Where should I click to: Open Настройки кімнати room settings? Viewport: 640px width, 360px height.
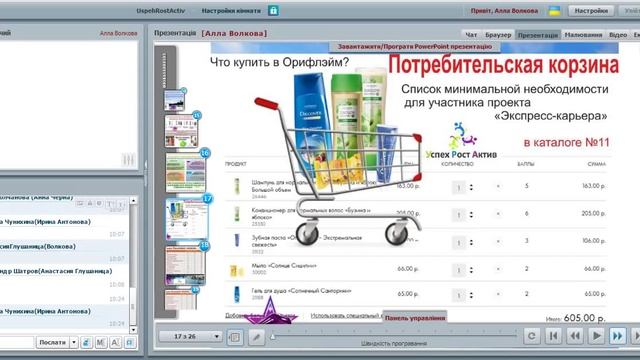[231, 11]
